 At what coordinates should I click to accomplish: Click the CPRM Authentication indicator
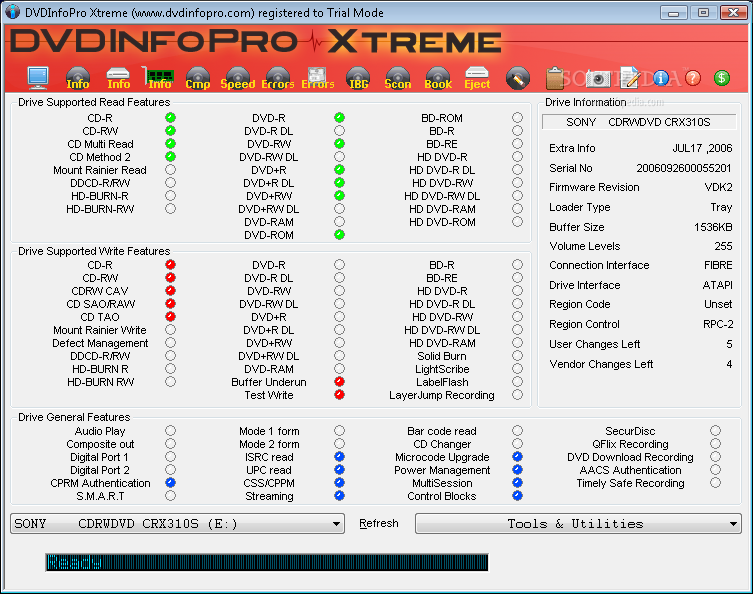click(170, 483)
